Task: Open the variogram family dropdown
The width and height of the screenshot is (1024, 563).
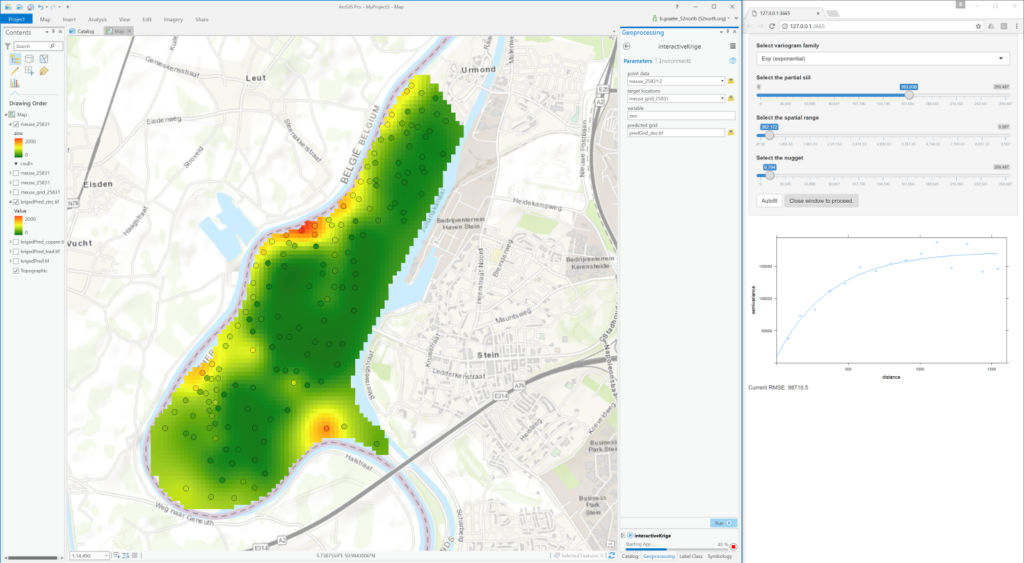Action: [x=882, y=59]
